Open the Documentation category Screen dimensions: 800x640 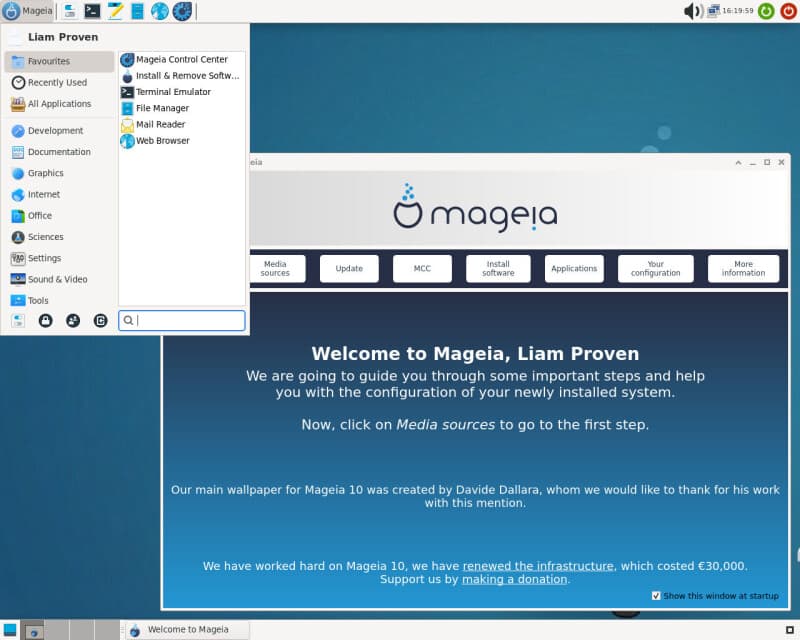coord(59,152)
